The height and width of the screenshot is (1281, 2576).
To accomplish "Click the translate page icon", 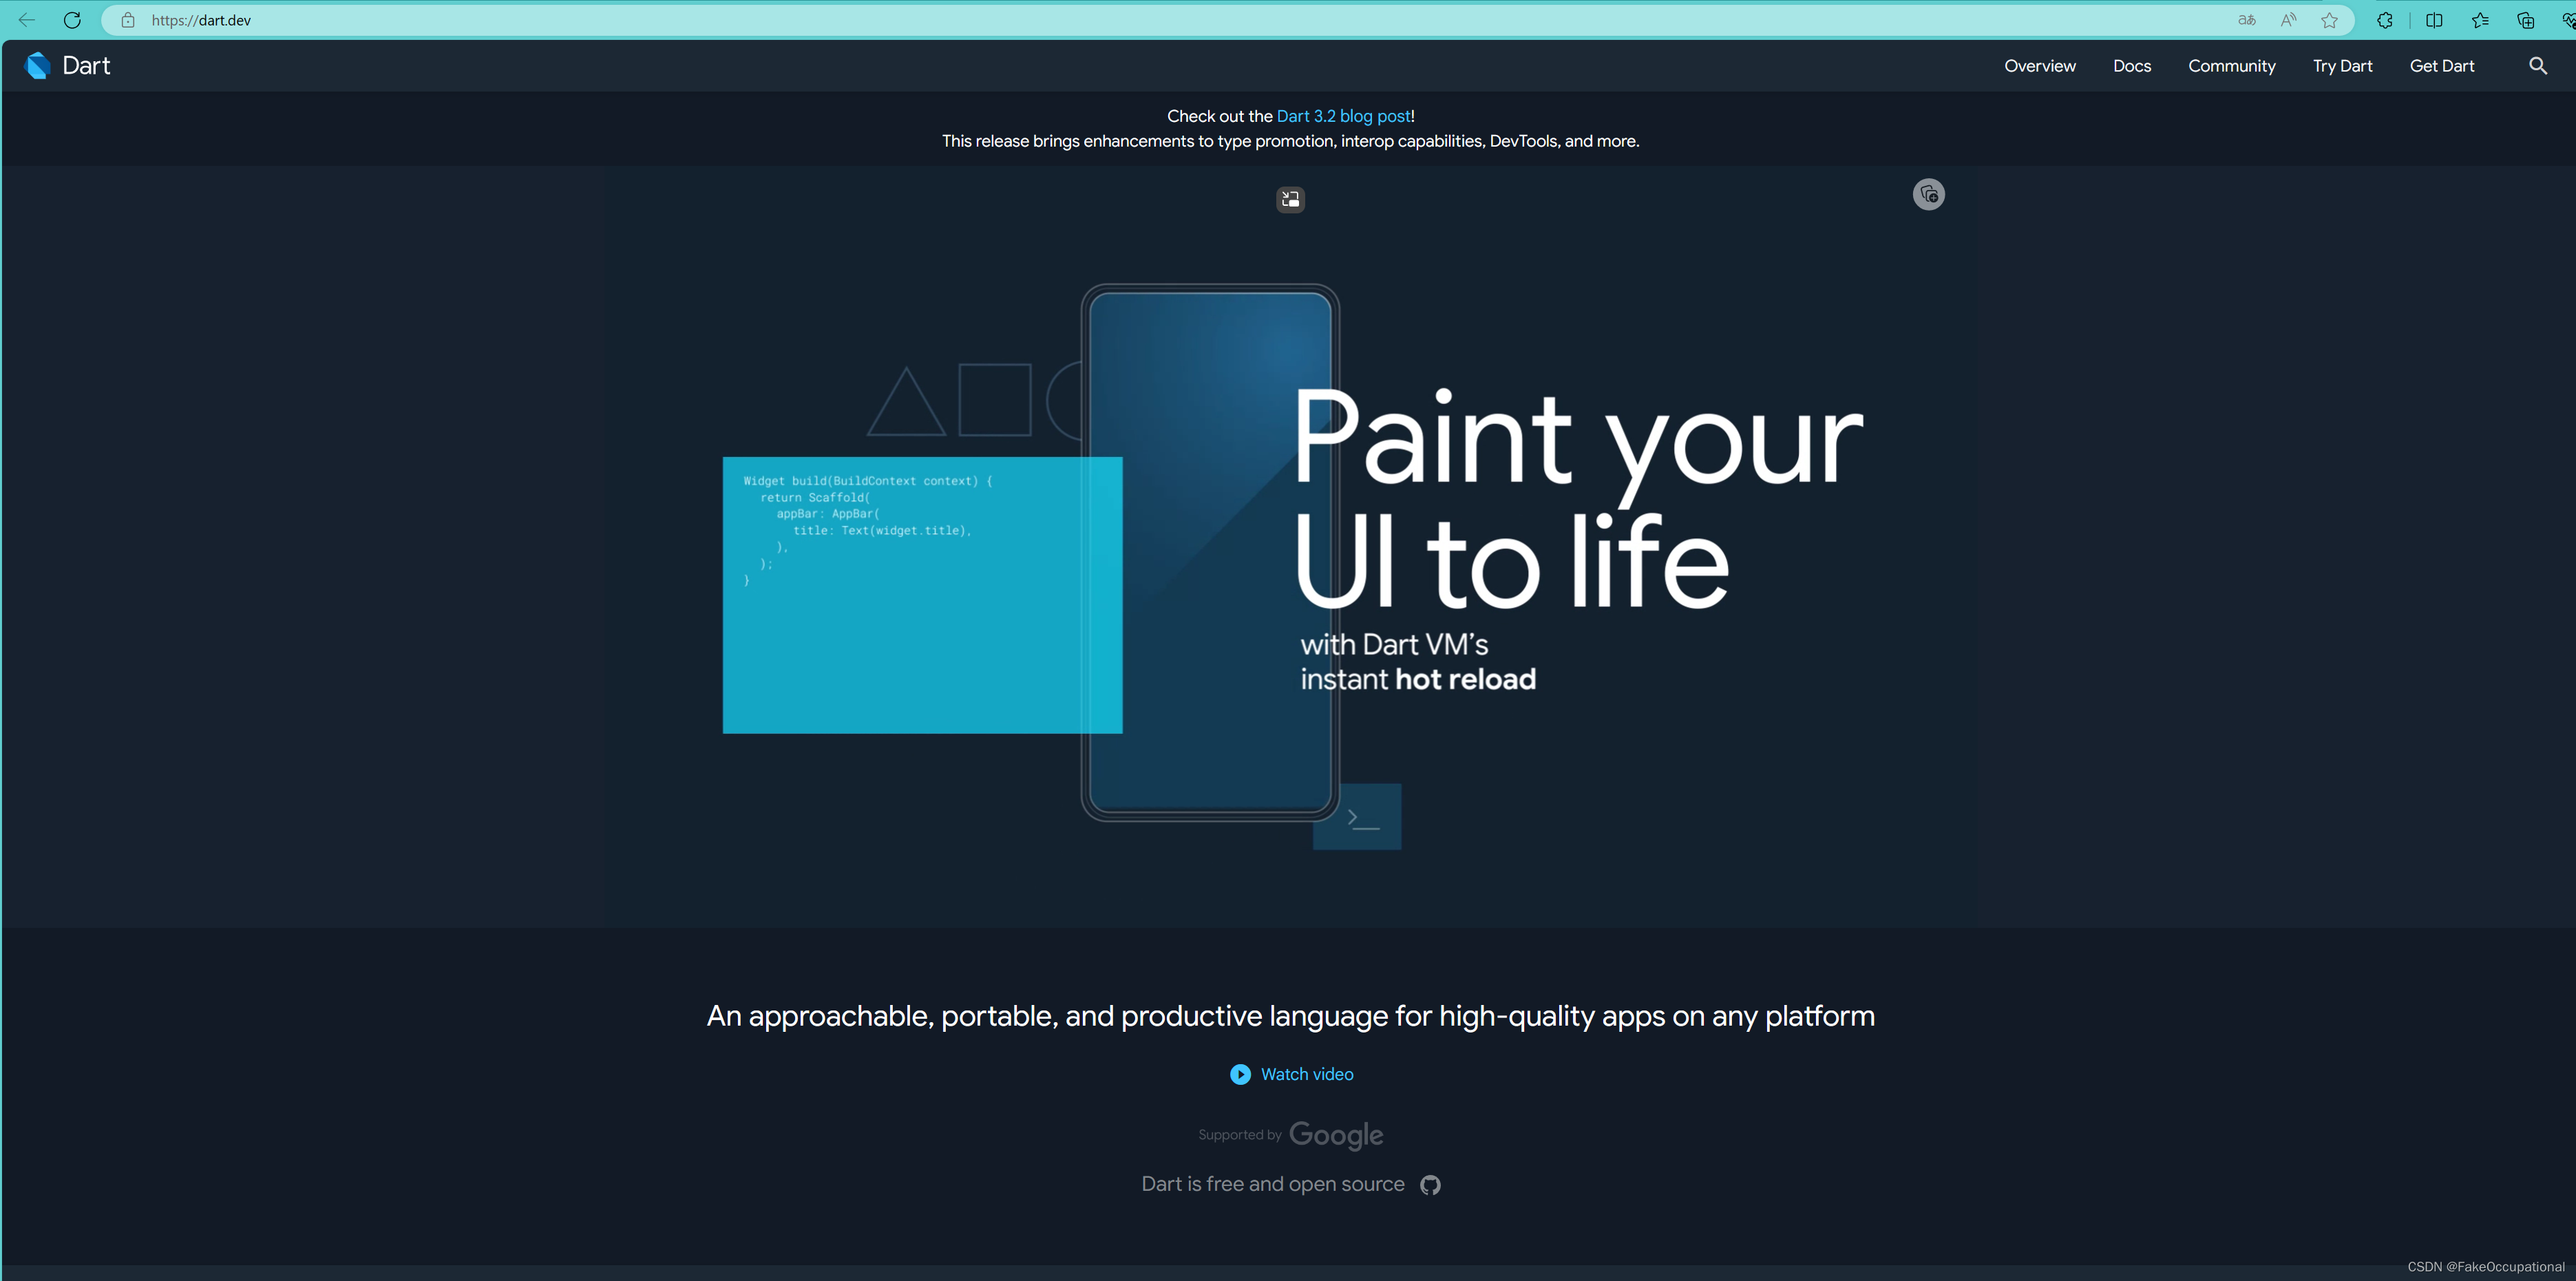I will click(x=2246, y=20).
